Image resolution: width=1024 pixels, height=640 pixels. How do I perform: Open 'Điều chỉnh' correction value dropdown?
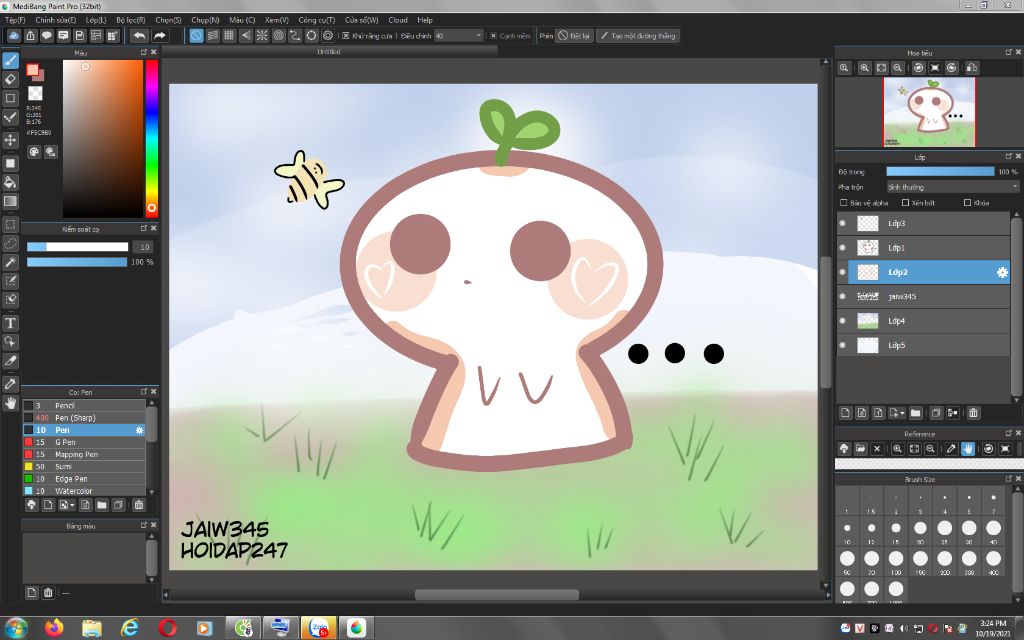coord(458,36)
